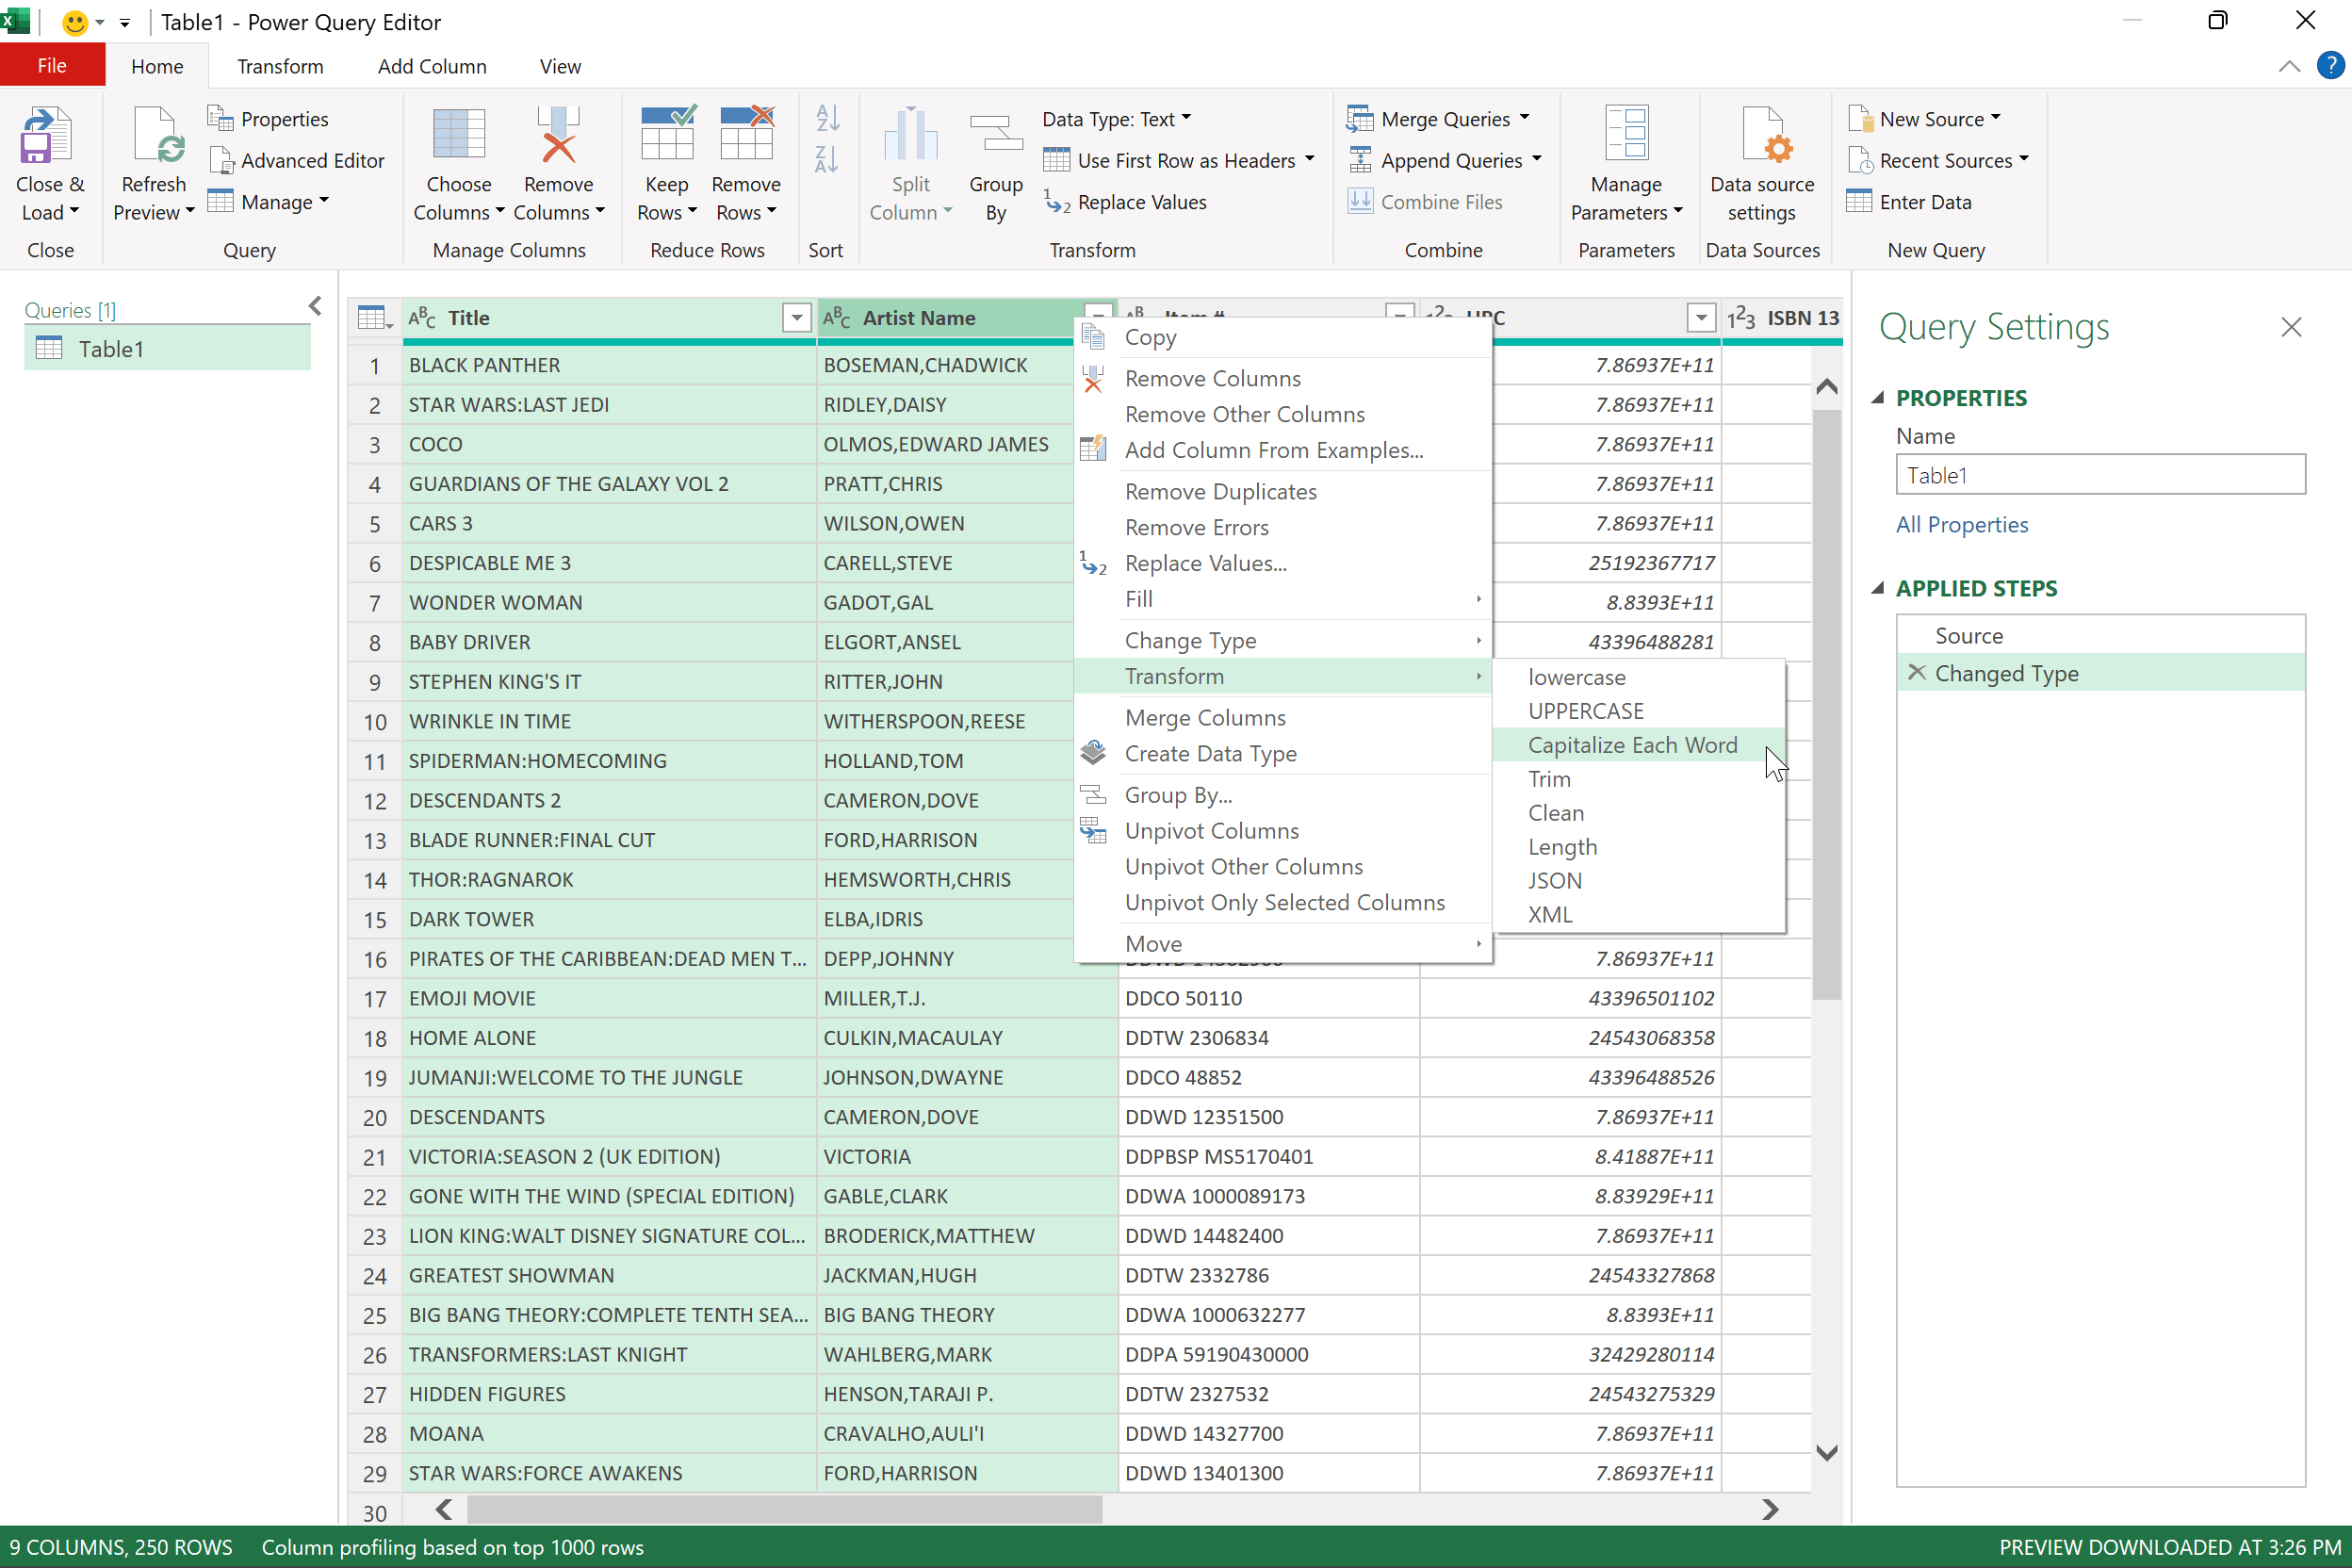Click the Merge Queries icon
The image size is (2352, 1568).
point(1360,118)
